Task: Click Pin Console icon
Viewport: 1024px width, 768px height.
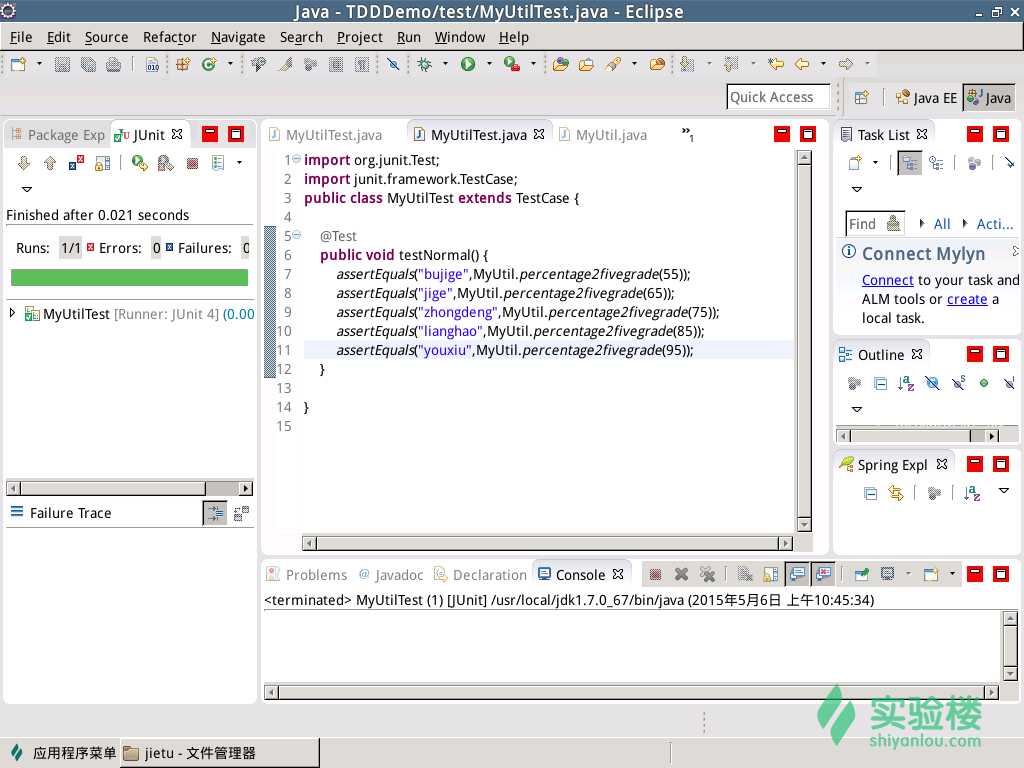Action: [861, 575]
